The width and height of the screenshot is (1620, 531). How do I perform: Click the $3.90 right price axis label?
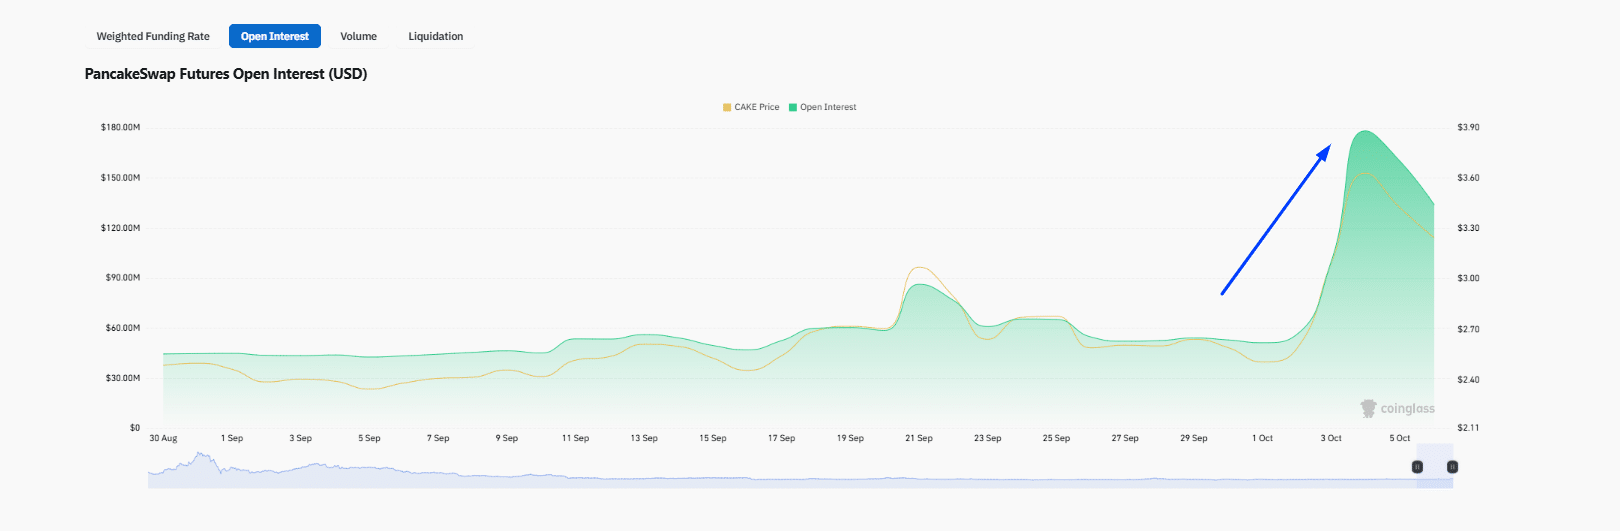point(1468,128)
